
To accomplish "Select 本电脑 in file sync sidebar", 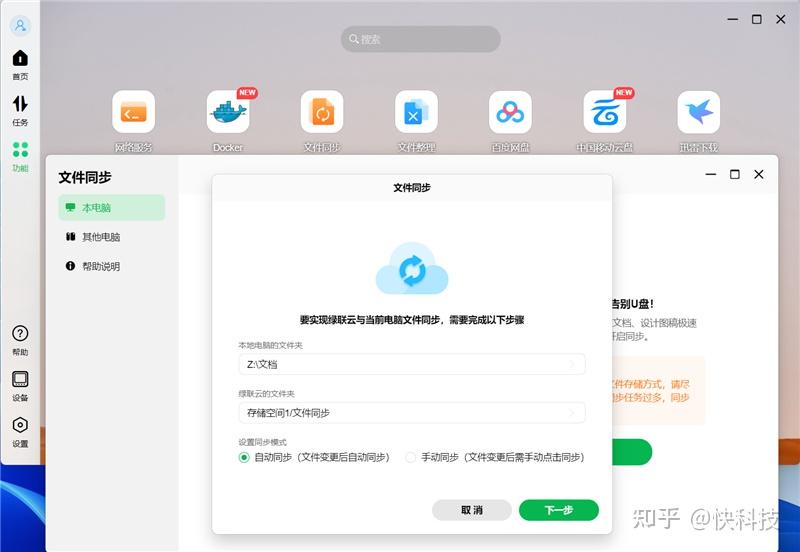I will click(112, 208).
